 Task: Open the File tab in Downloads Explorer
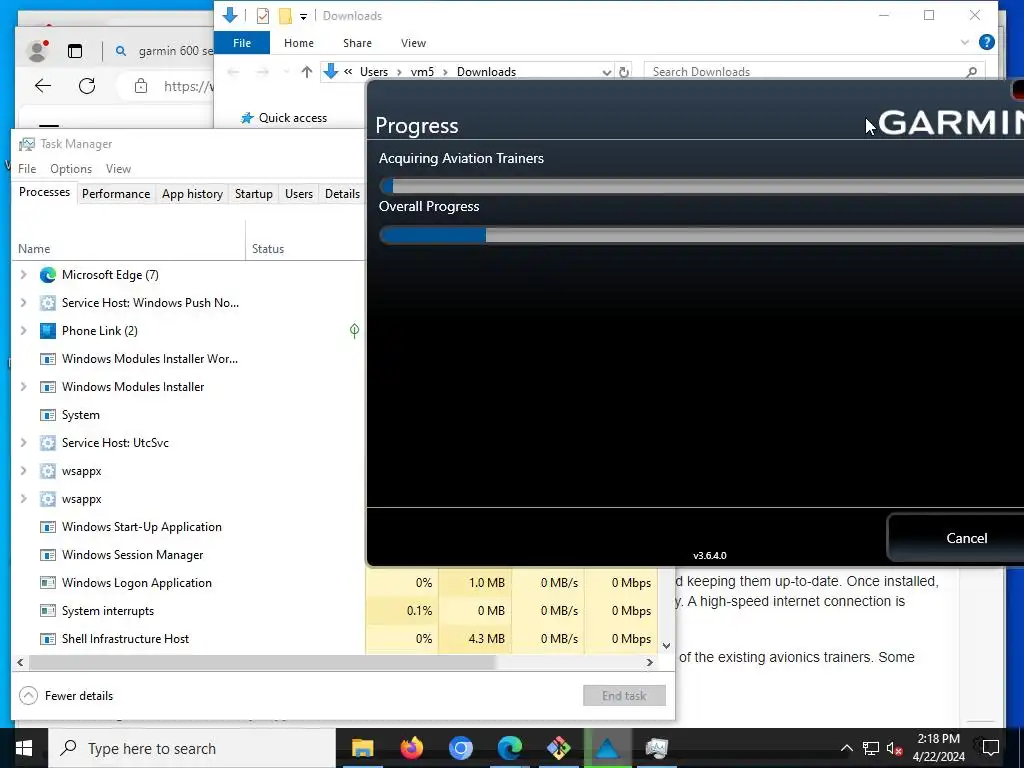(242, 43)
